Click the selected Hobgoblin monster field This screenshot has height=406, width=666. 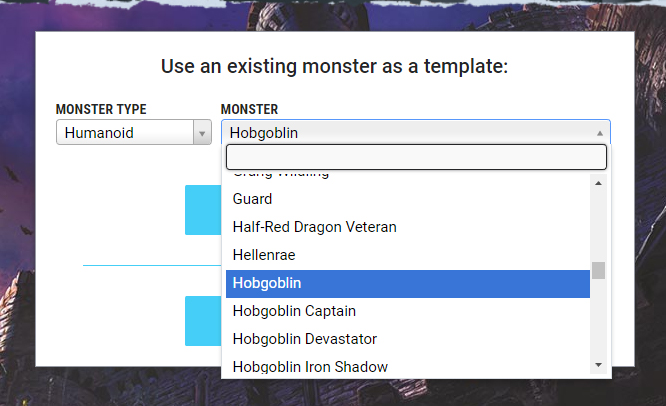(x=416, y=133)
